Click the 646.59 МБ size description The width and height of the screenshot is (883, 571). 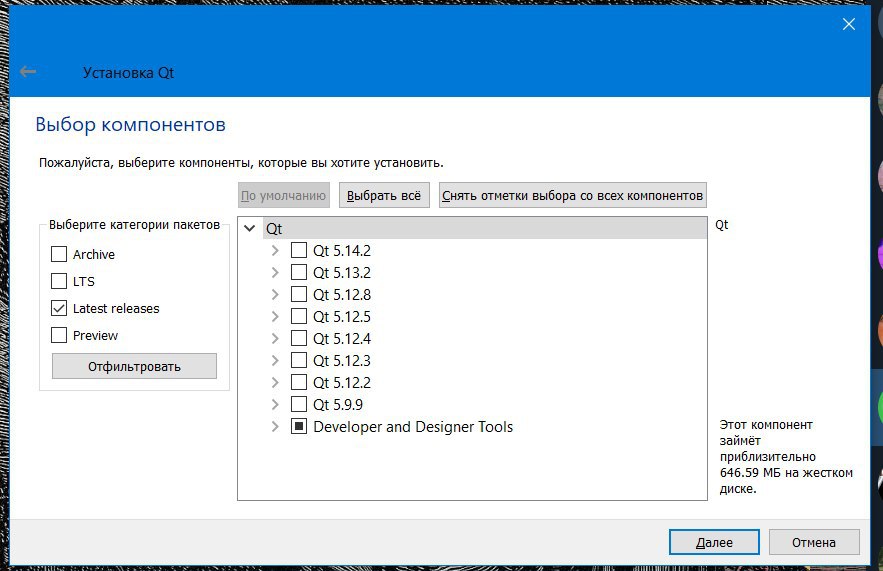pos(786,456)
